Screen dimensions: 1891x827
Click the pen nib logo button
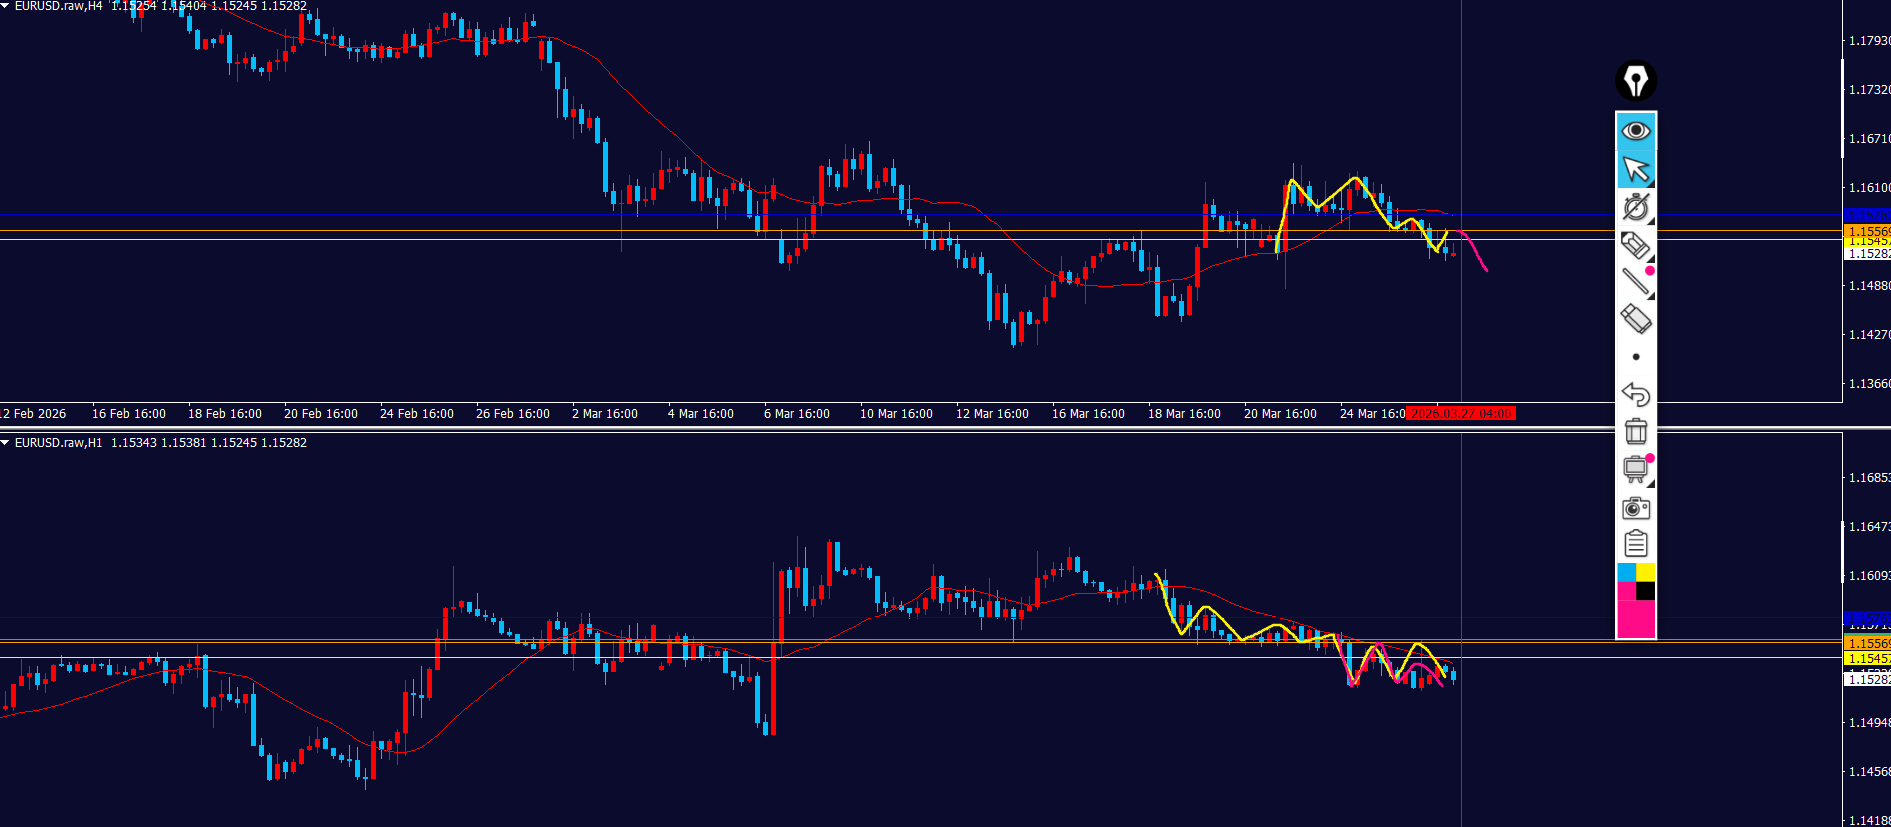[1635, 81]
